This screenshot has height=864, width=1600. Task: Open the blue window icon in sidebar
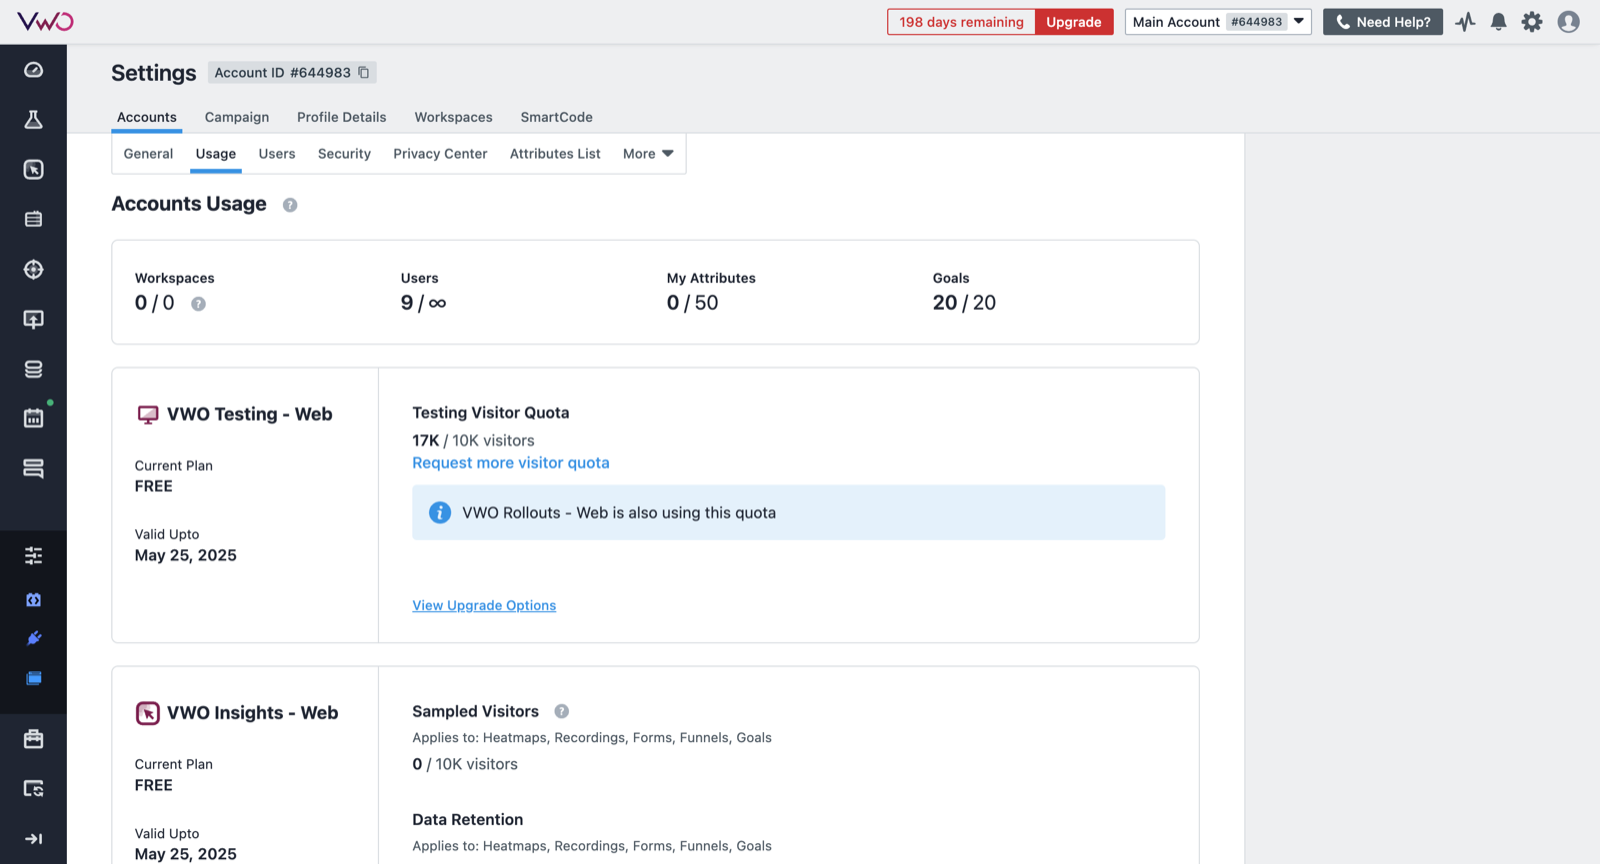(x=33, y=678)
